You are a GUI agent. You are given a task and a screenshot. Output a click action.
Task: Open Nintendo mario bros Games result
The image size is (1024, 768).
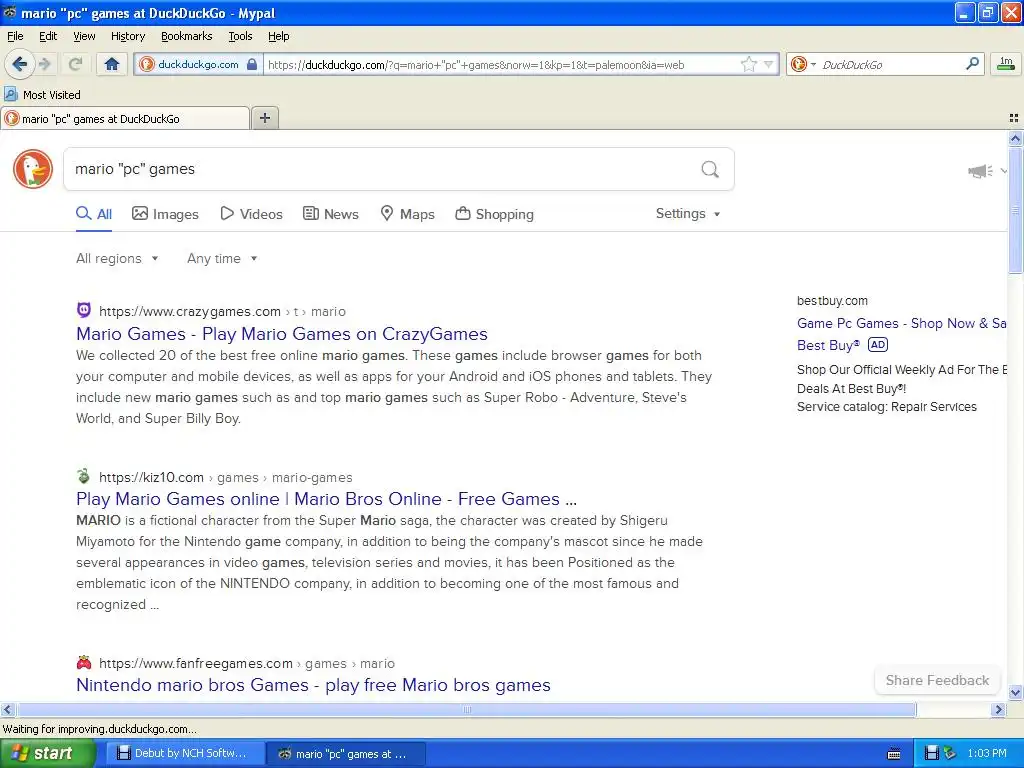(x=313, y=685)
